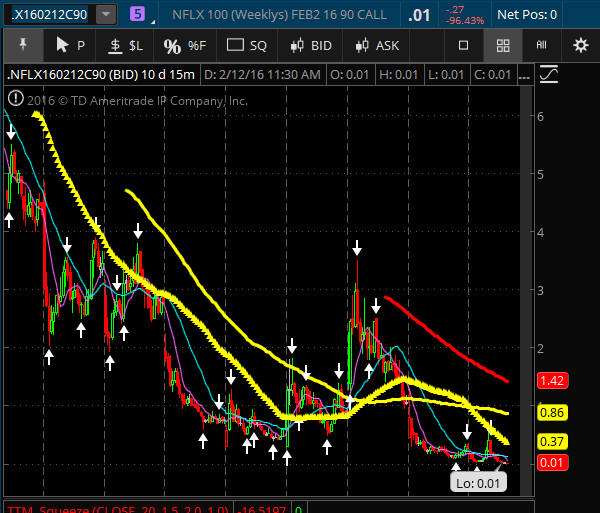Image resolution: width=600 pixels, height=513 pixels.
Task: Select the %F Fibonacci tool
Action: click(184, 45)
